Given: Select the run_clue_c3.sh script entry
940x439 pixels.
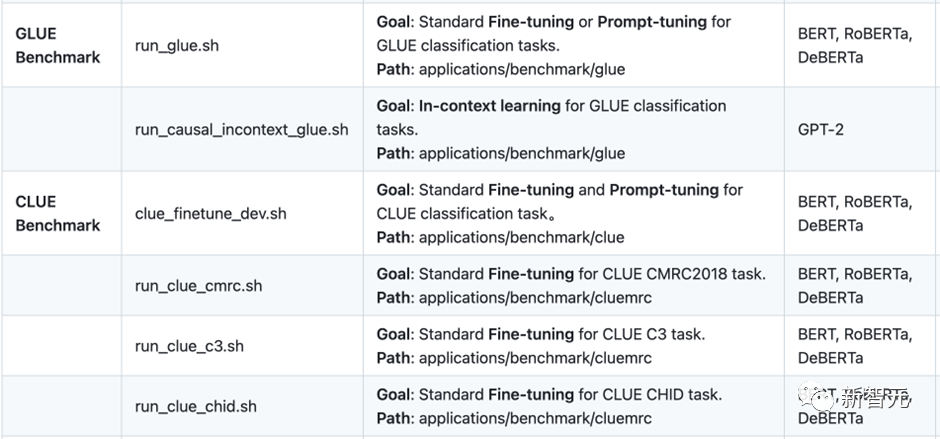Looking at the screenshot, I should [189, 345].
